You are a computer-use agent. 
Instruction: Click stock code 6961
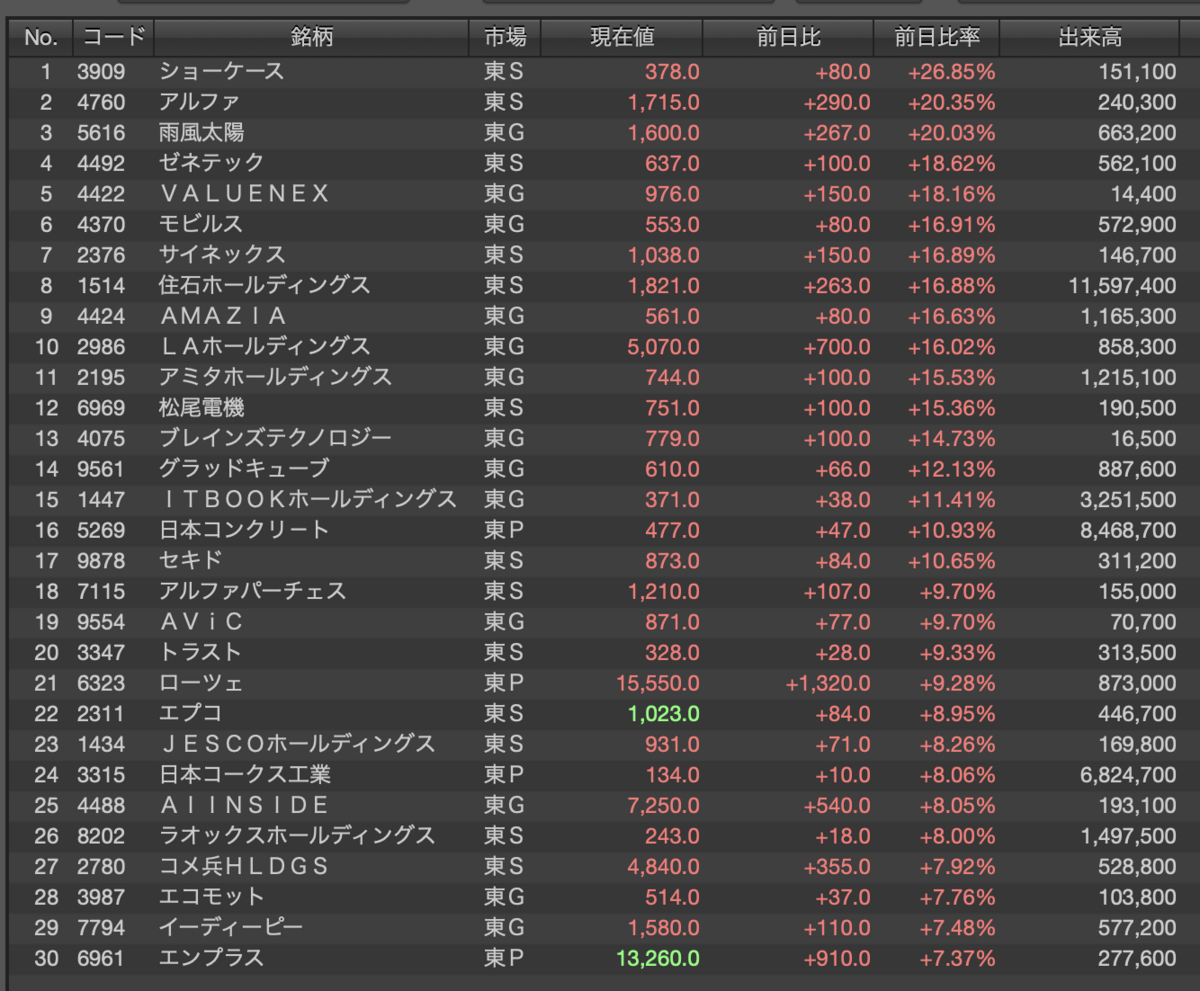(x=101, y=958)
